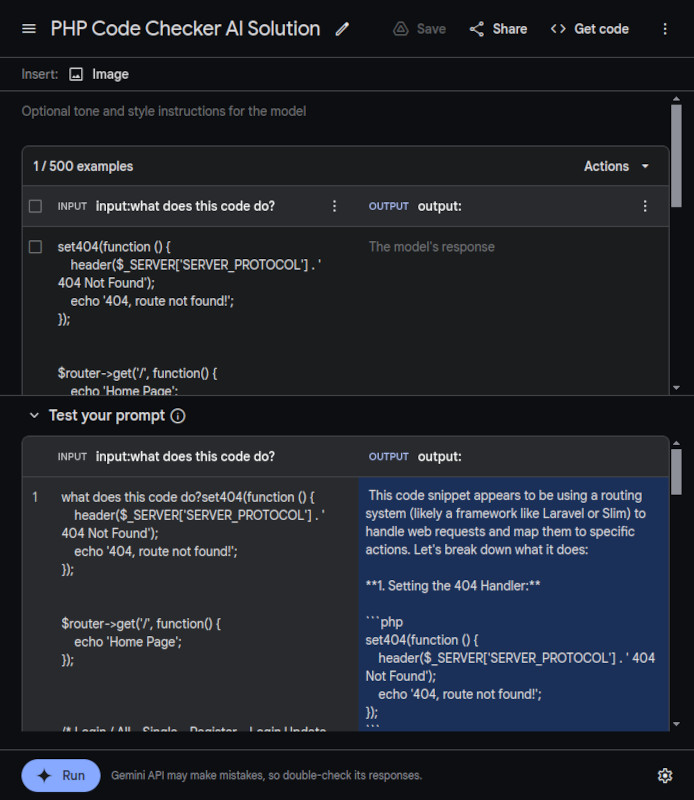Expand the Actions dropdown

pyautogui.click(x=617, y=166)
